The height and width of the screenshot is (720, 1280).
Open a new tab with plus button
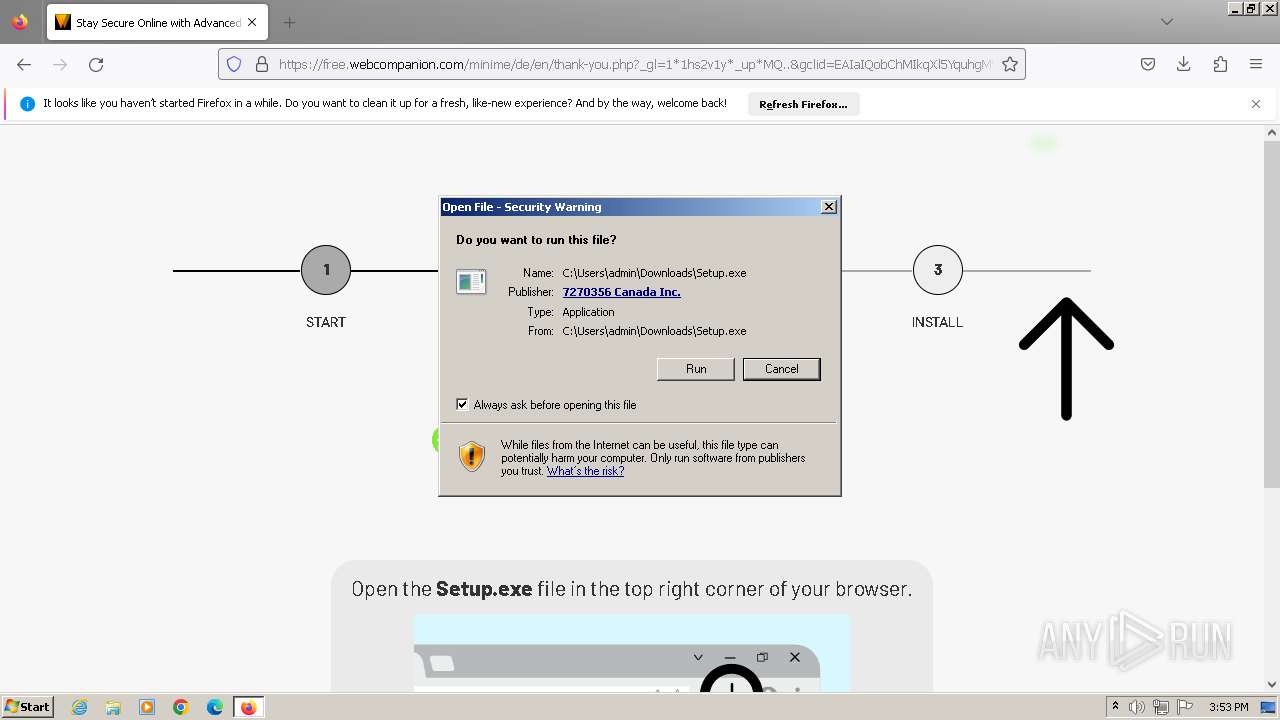(289, 22)
